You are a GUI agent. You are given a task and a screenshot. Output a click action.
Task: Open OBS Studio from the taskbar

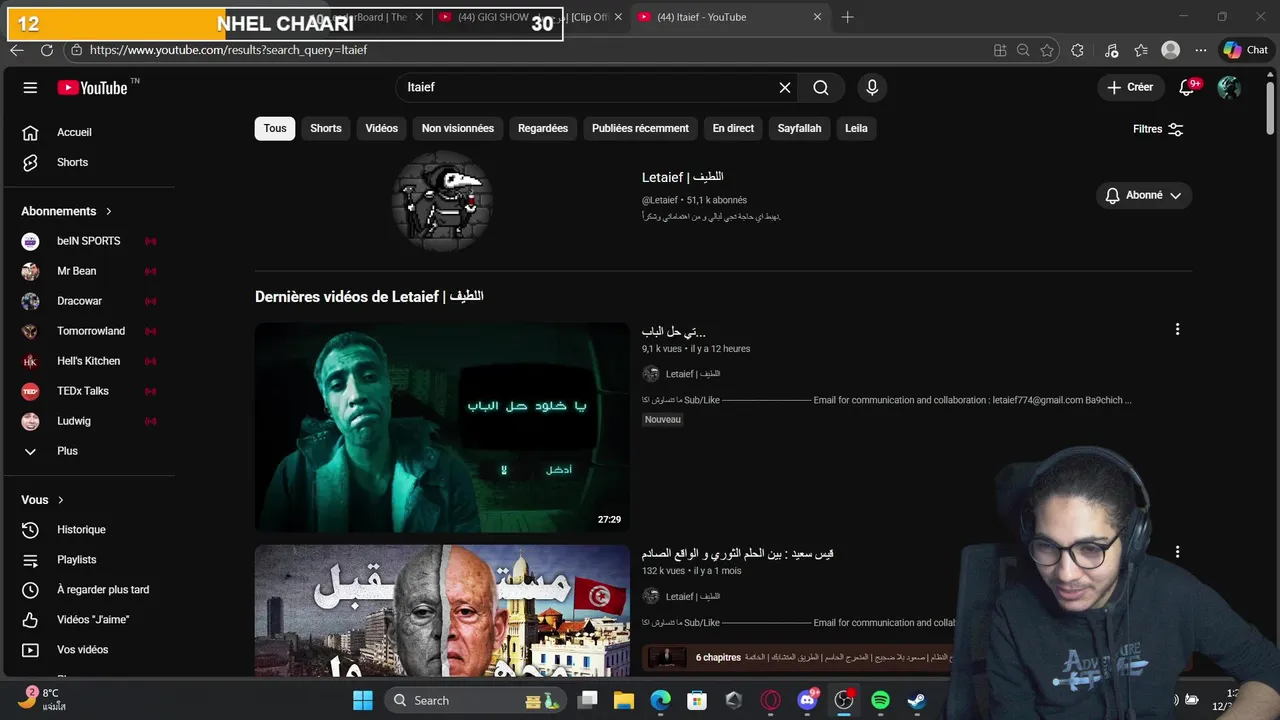844,700
